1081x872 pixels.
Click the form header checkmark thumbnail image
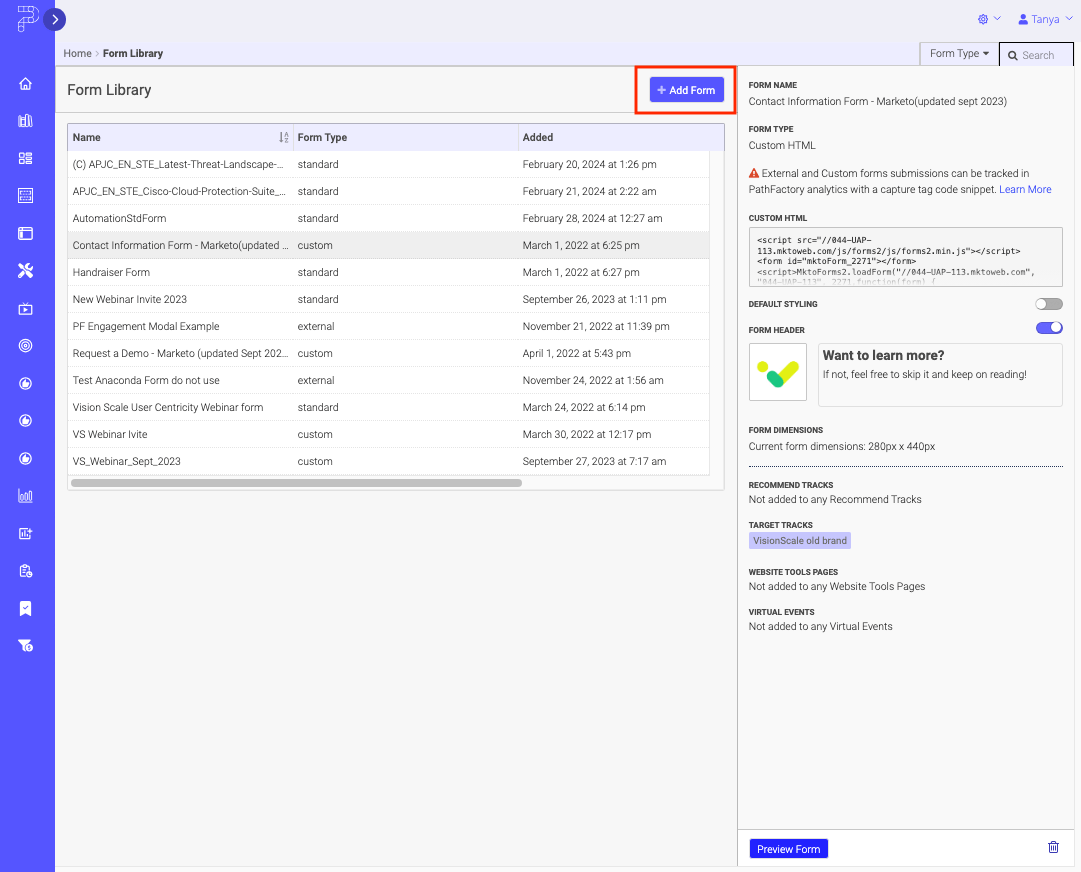click(x=778, y=372)
